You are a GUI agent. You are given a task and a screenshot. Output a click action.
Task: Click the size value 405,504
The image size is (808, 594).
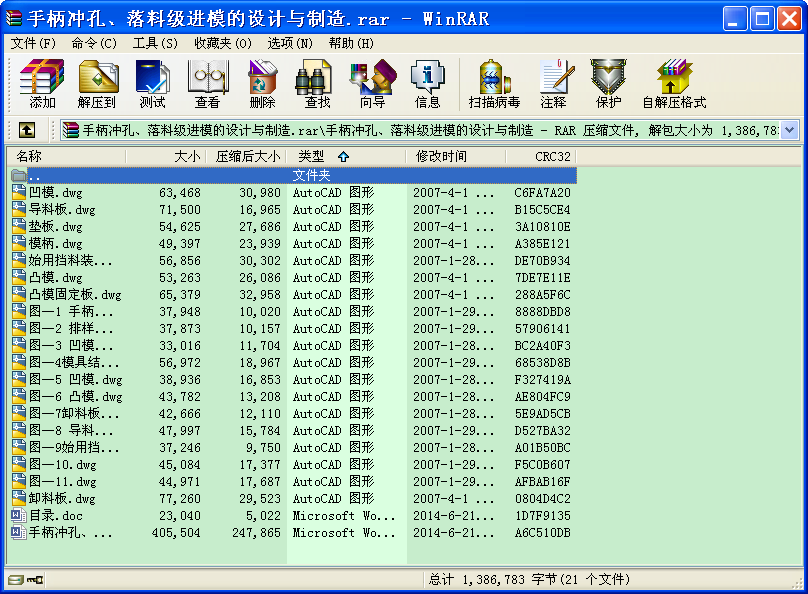tap(176, 533)
